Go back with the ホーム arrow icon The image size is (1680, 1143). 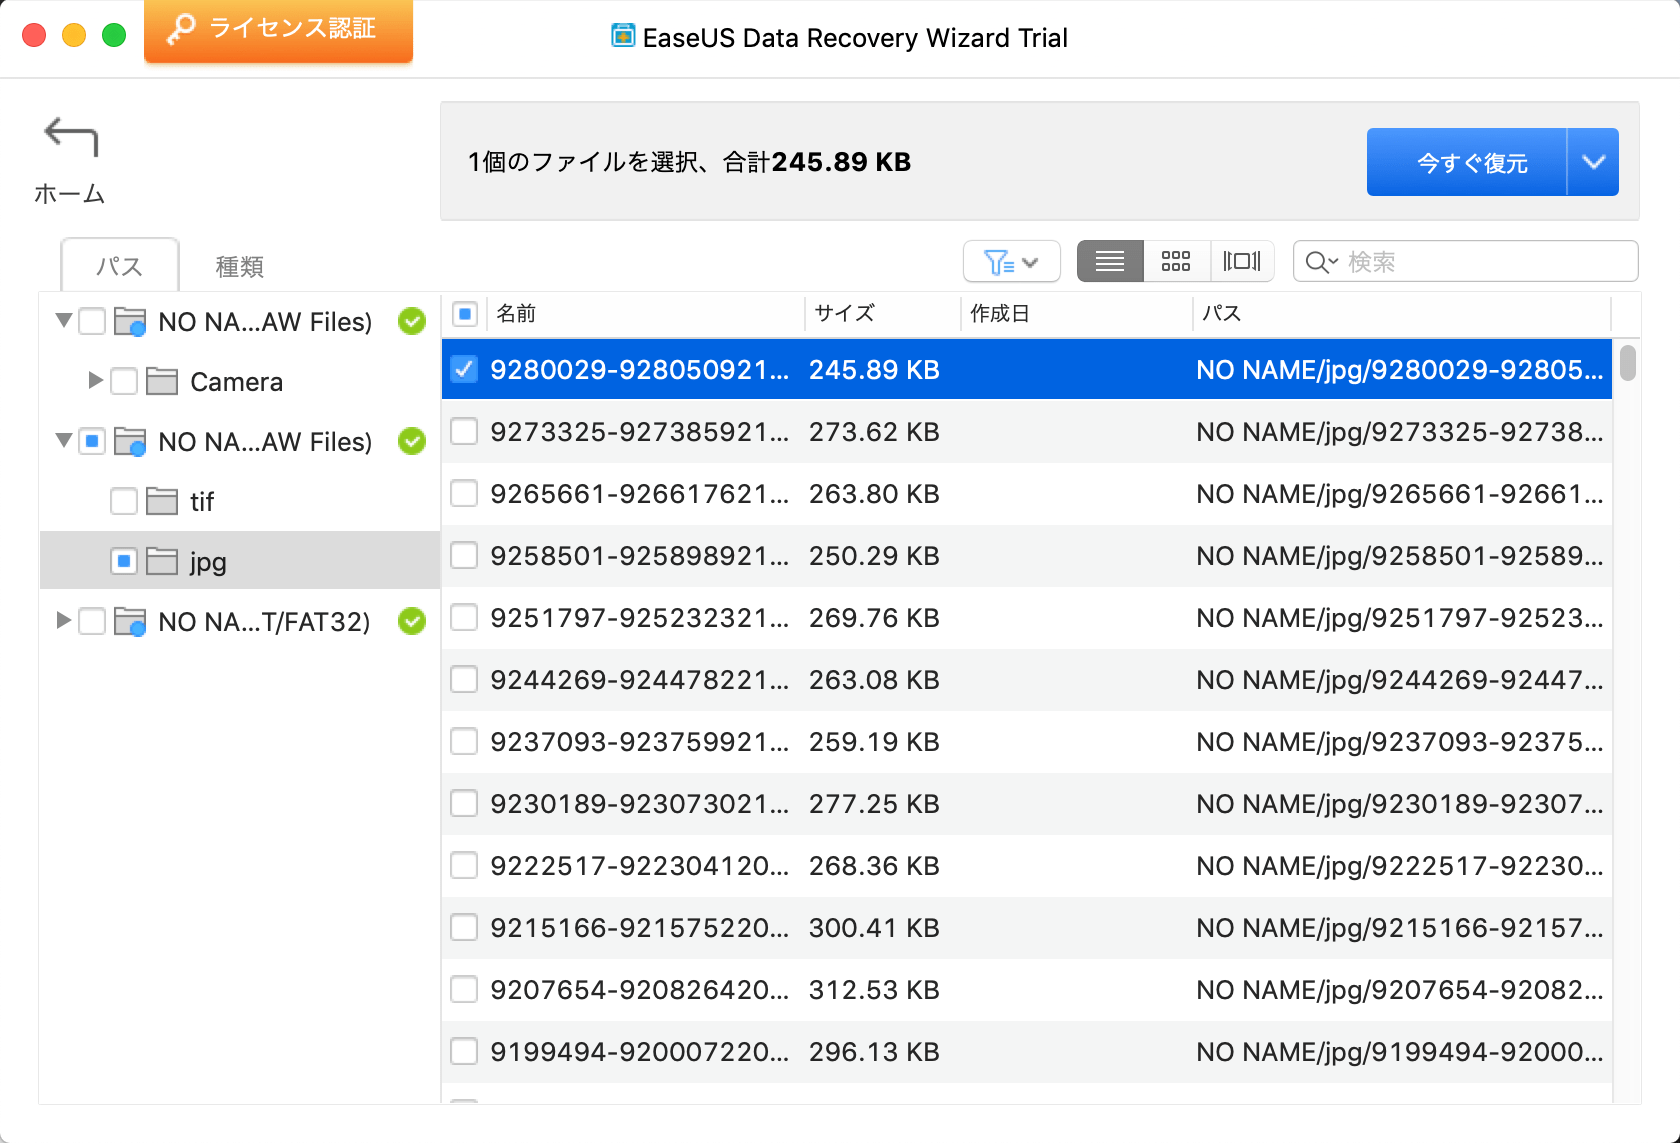click(x=70, y=138)
